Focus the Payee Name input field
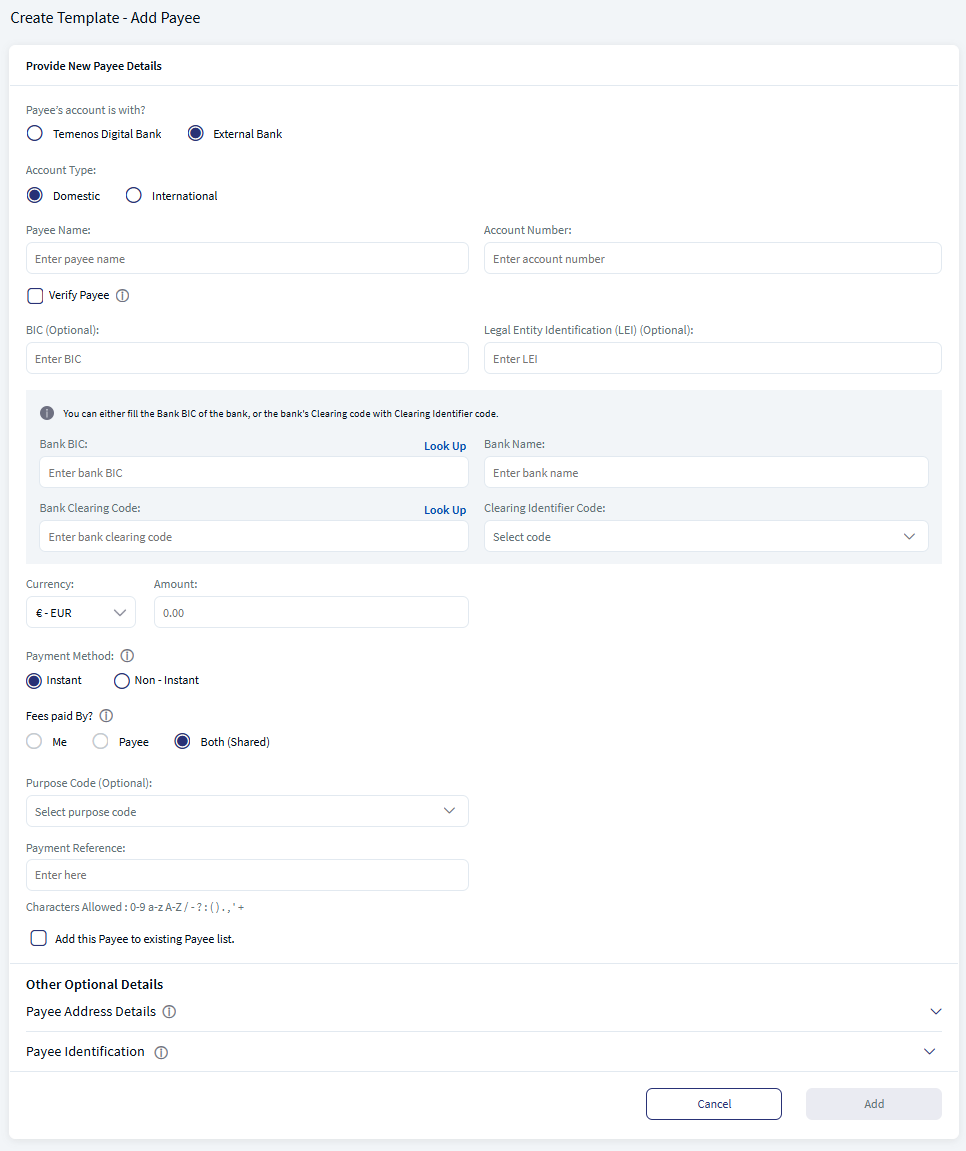966x1151 pixels. pyautogui.click(x=247, y=258)
